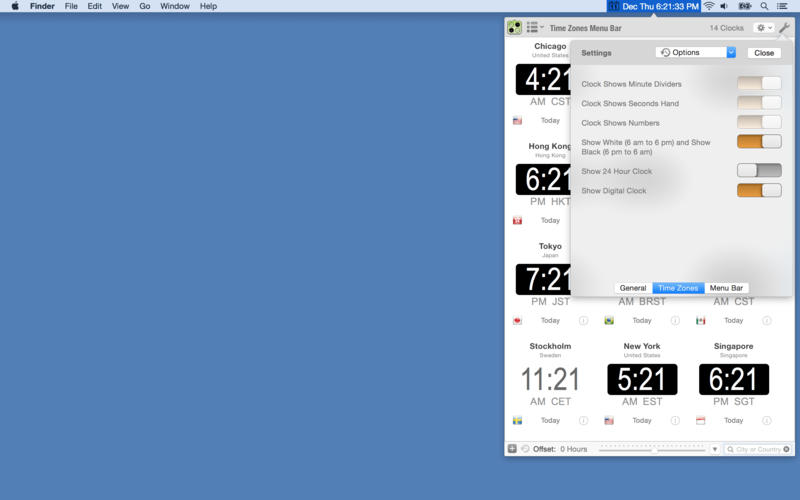Image resolution: width=800 pixels, height=500 pixels.
Task: Click the info icon for Stockholm
Action: tap(583, 421)
